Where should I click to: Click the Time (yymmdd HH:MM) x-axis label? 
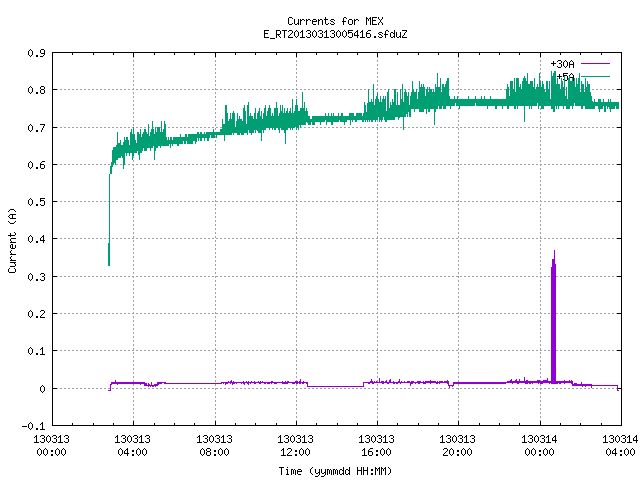[x=335, y=471]
